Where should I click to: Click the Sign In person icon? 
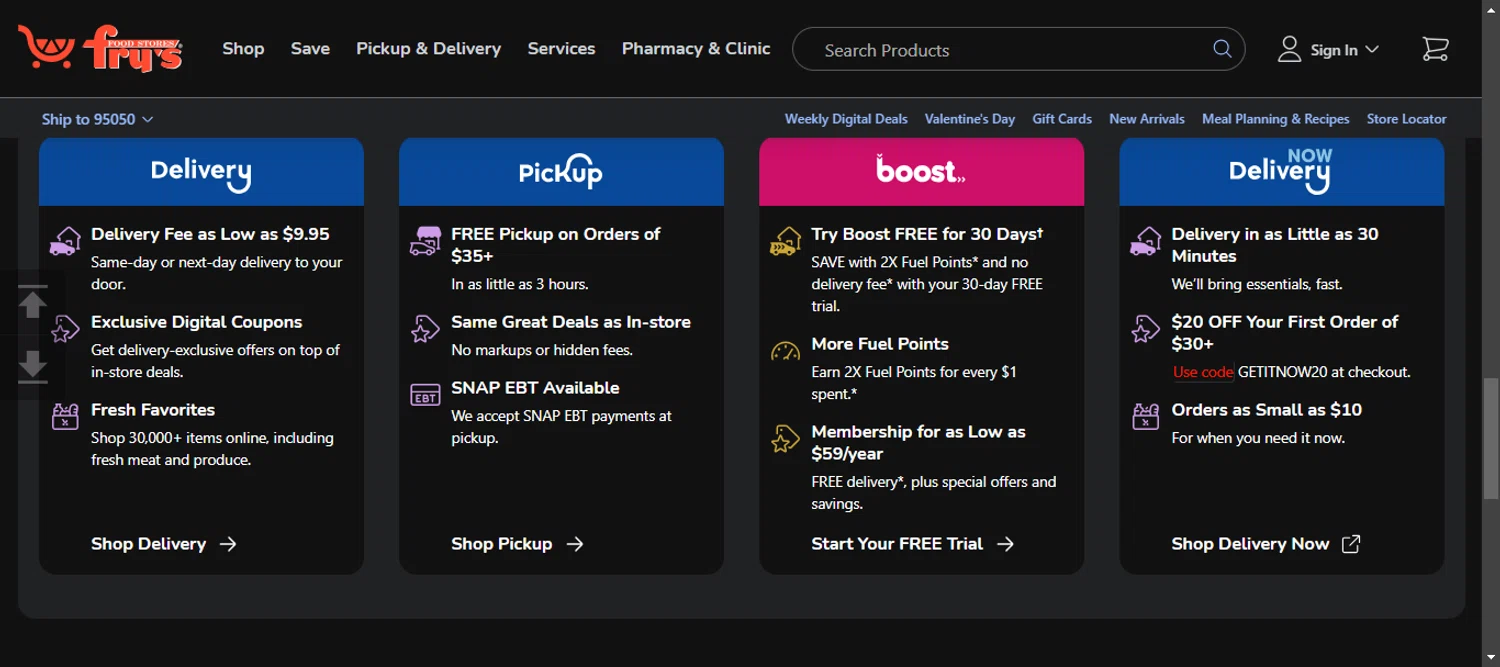pyautogui.click(x=1289, y=49)
